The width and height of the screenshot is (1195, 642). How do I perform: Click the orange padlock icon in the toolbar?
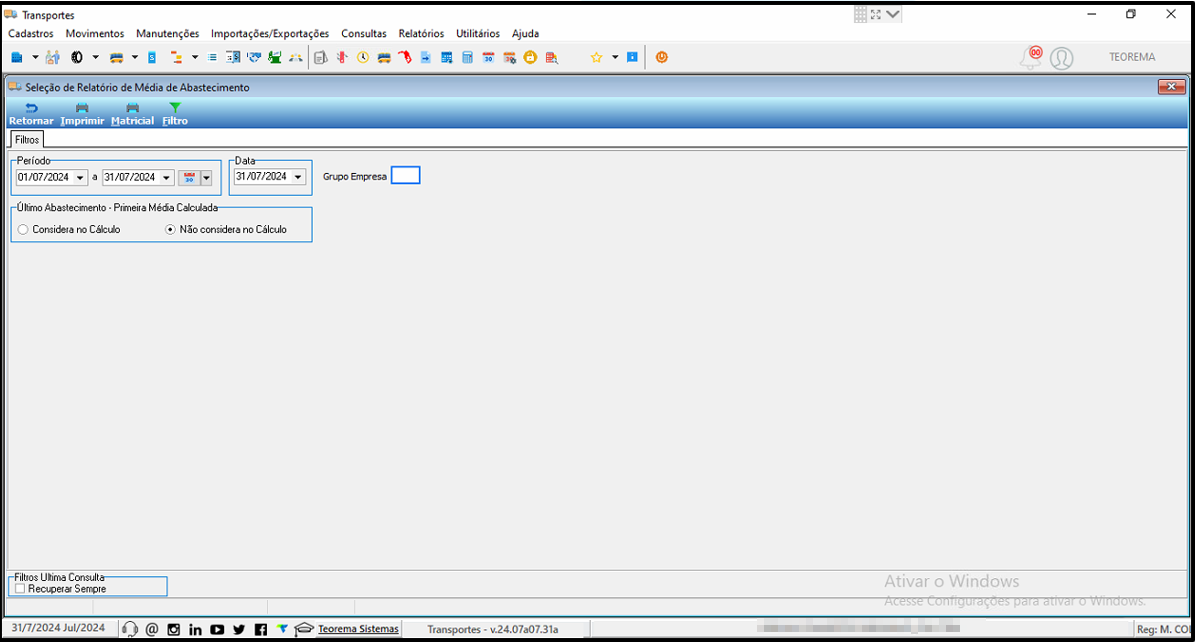(x=530, y=57)
